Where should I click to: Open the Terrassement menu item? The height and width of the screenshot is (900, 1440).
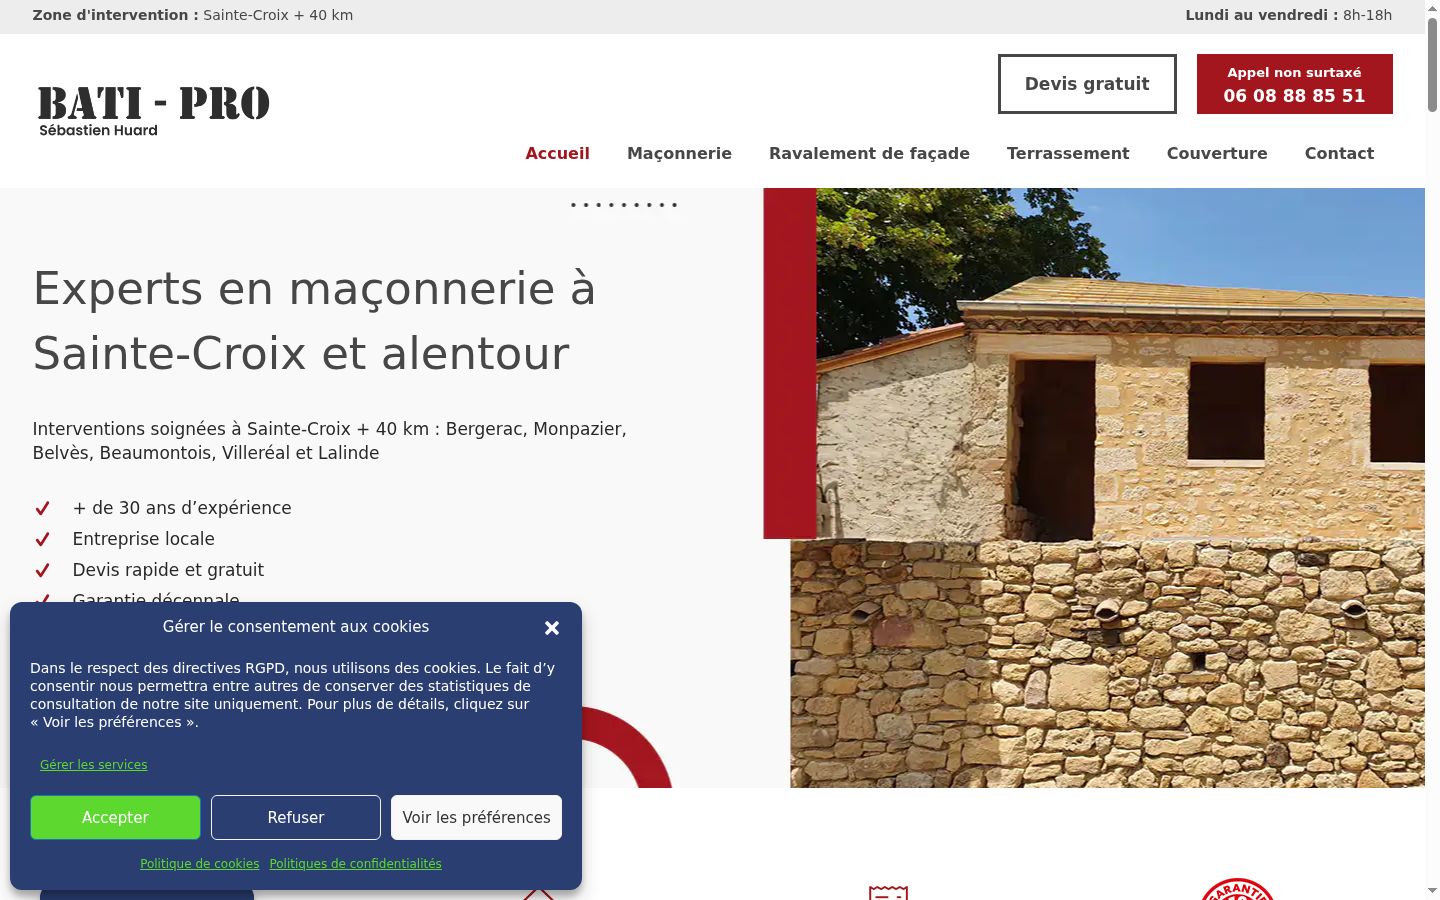[x=1068, y=153]
